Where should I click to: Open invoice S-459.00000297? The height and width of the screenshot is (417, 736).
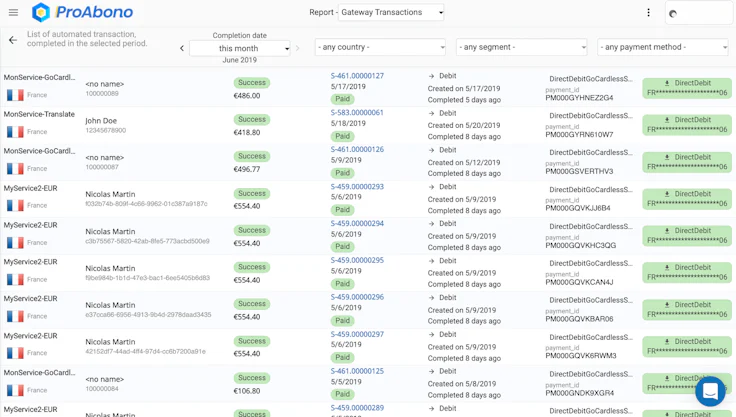(x=357, y=334)
